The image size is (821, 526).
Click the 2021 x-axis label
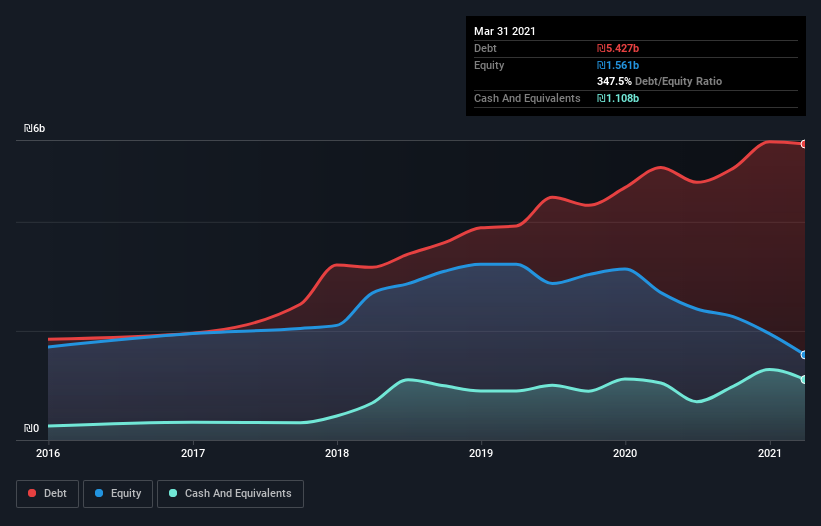770,453
